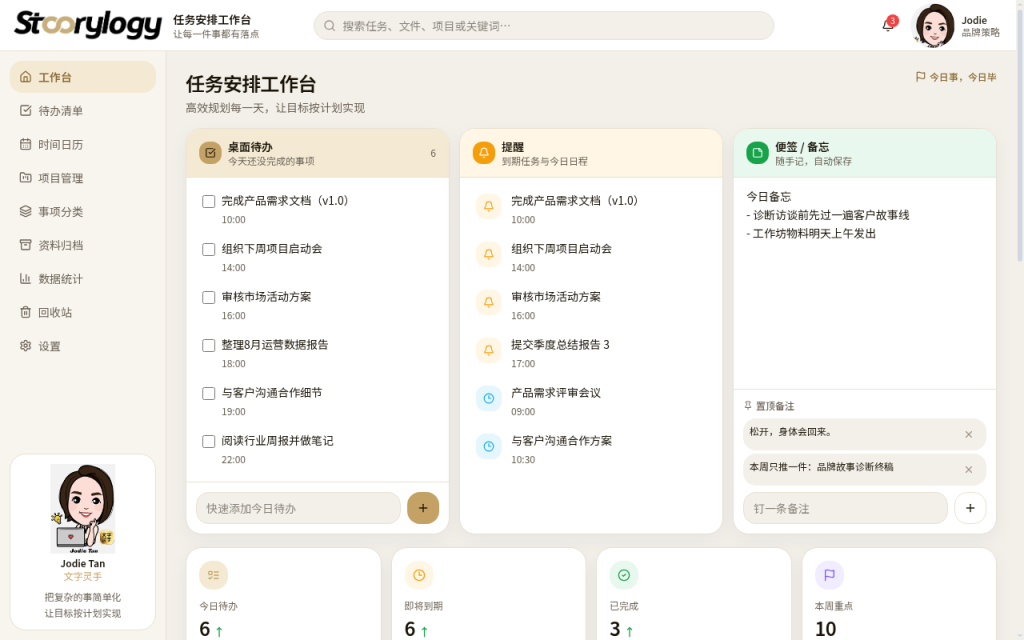The height and width of the screenshot is (640, 1024).
Task: Click the gold plus button to add todo
Action: (x=423, y=508)
